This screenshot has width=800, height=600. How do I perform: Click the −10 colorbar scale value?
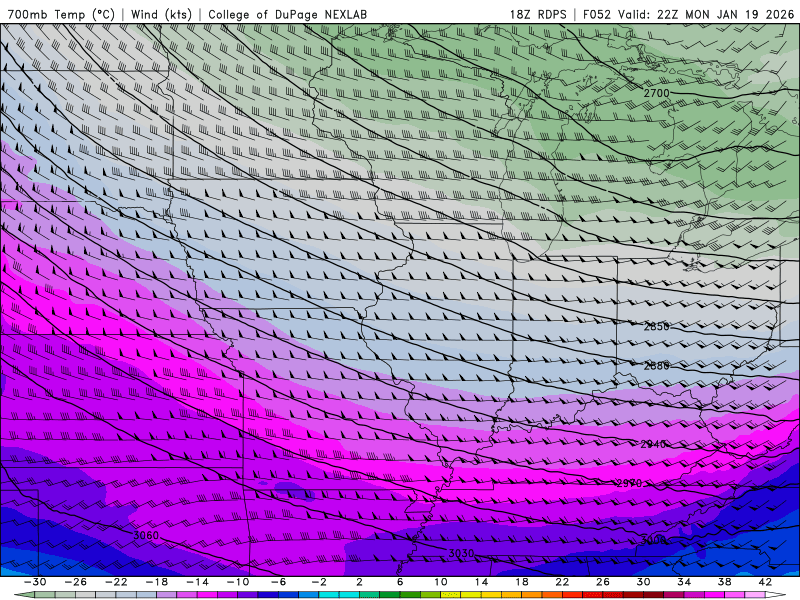238,582
